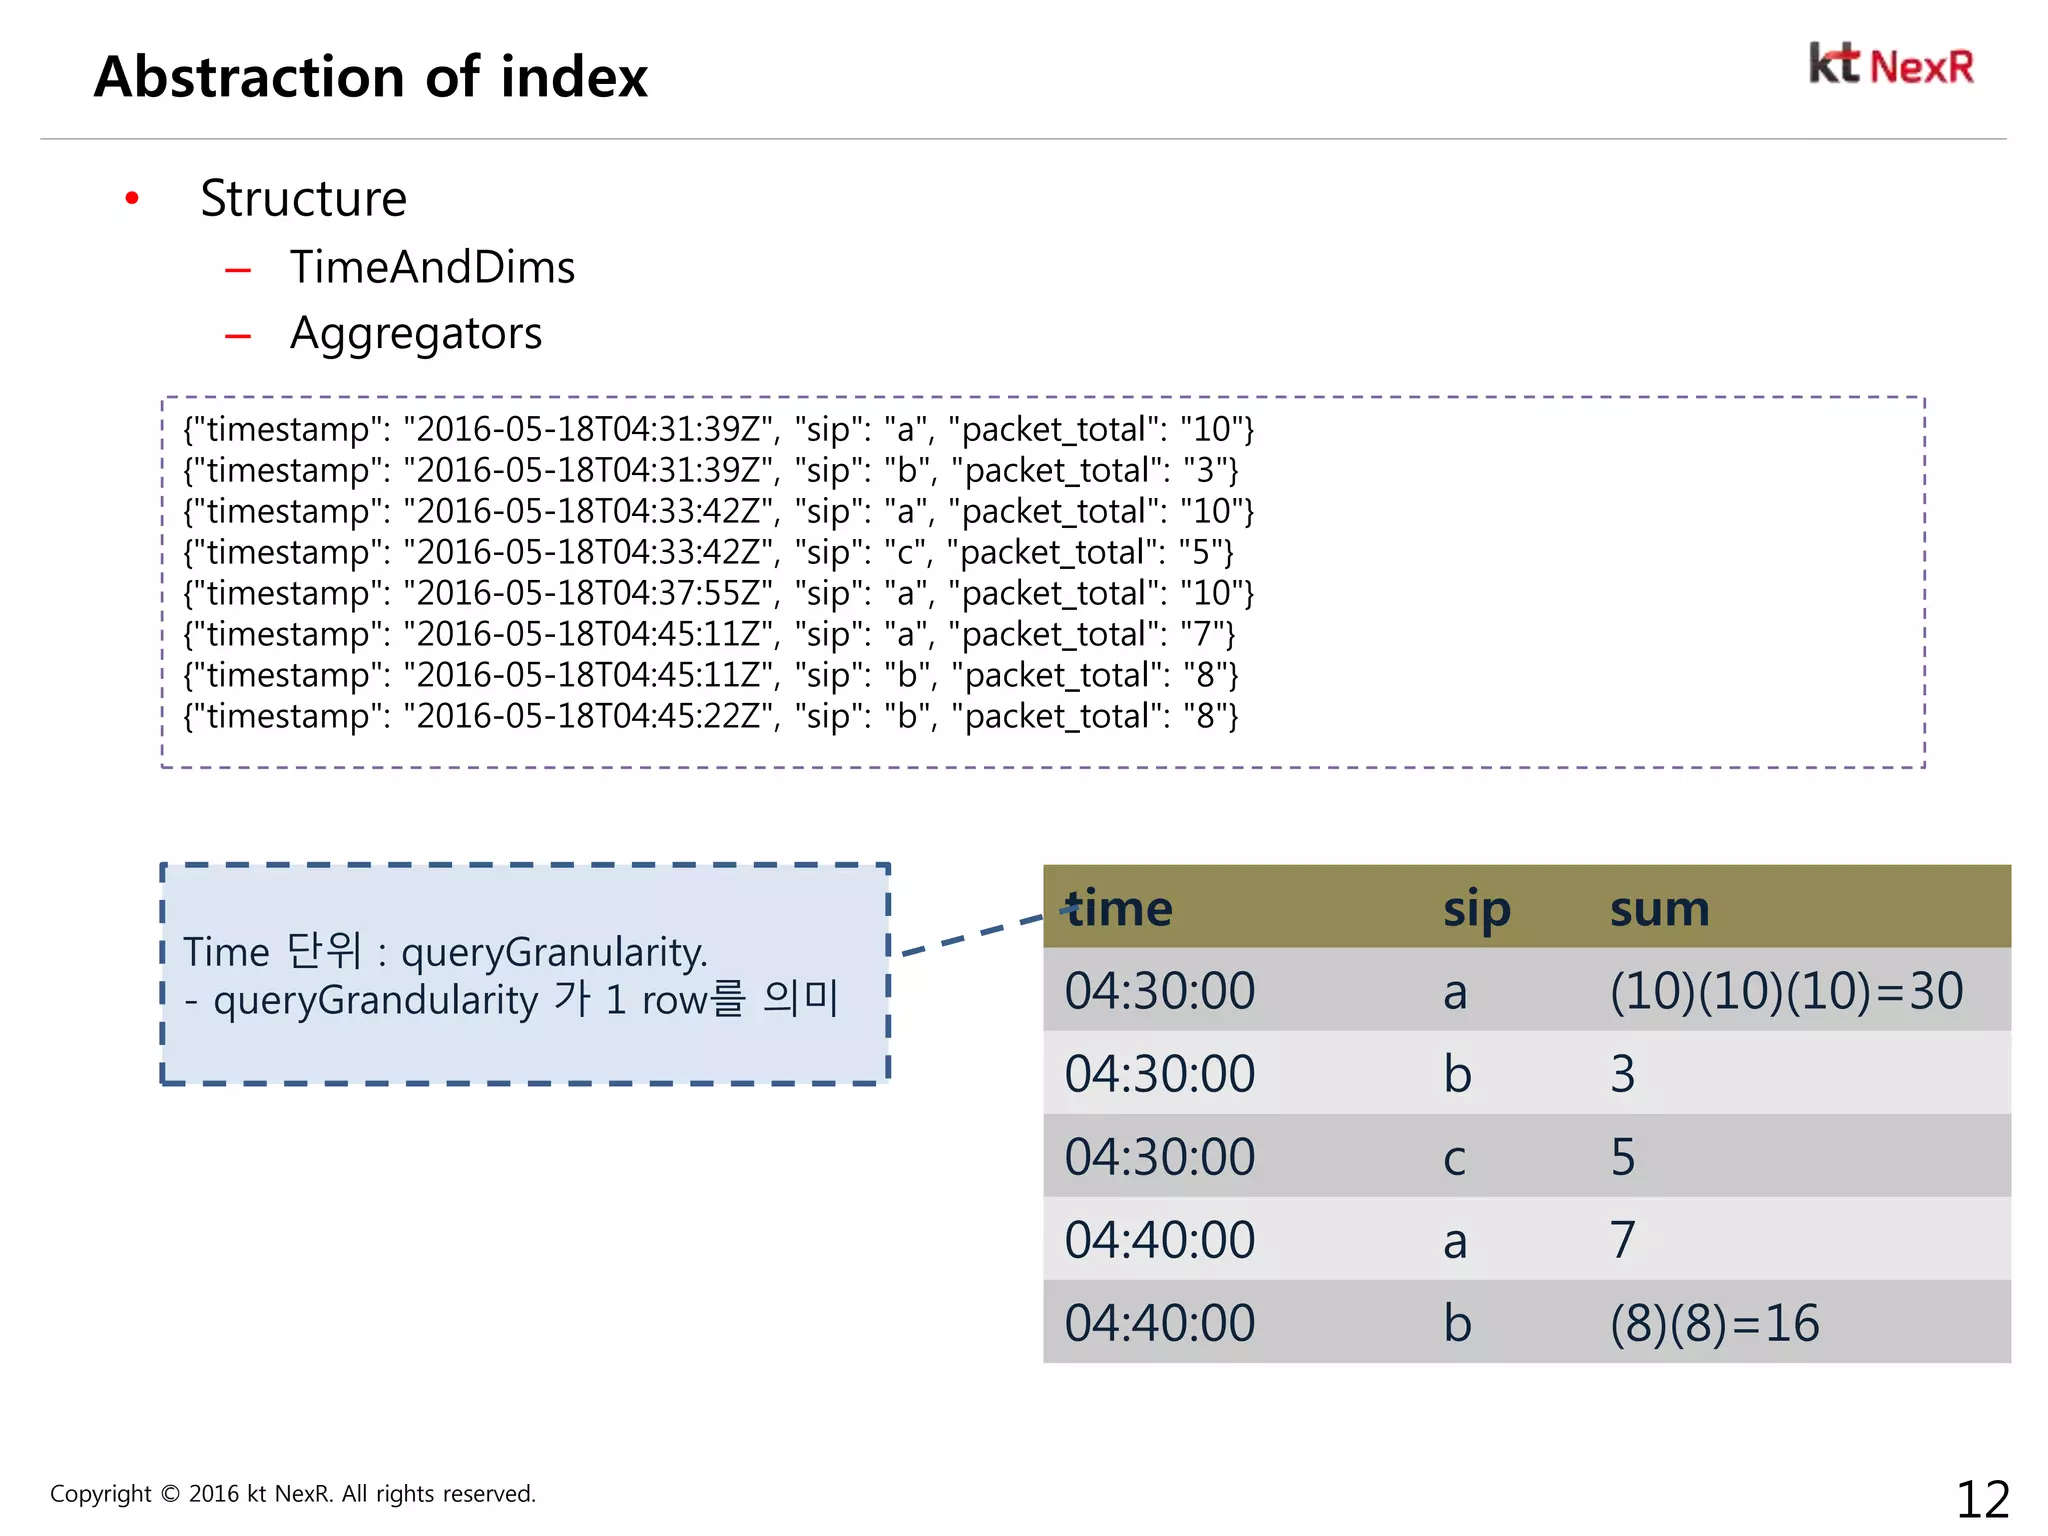Click JSON line with timestamp 04:37:55Z
The width and height of the screenshot is (2048, 1536).
(718, 593)
